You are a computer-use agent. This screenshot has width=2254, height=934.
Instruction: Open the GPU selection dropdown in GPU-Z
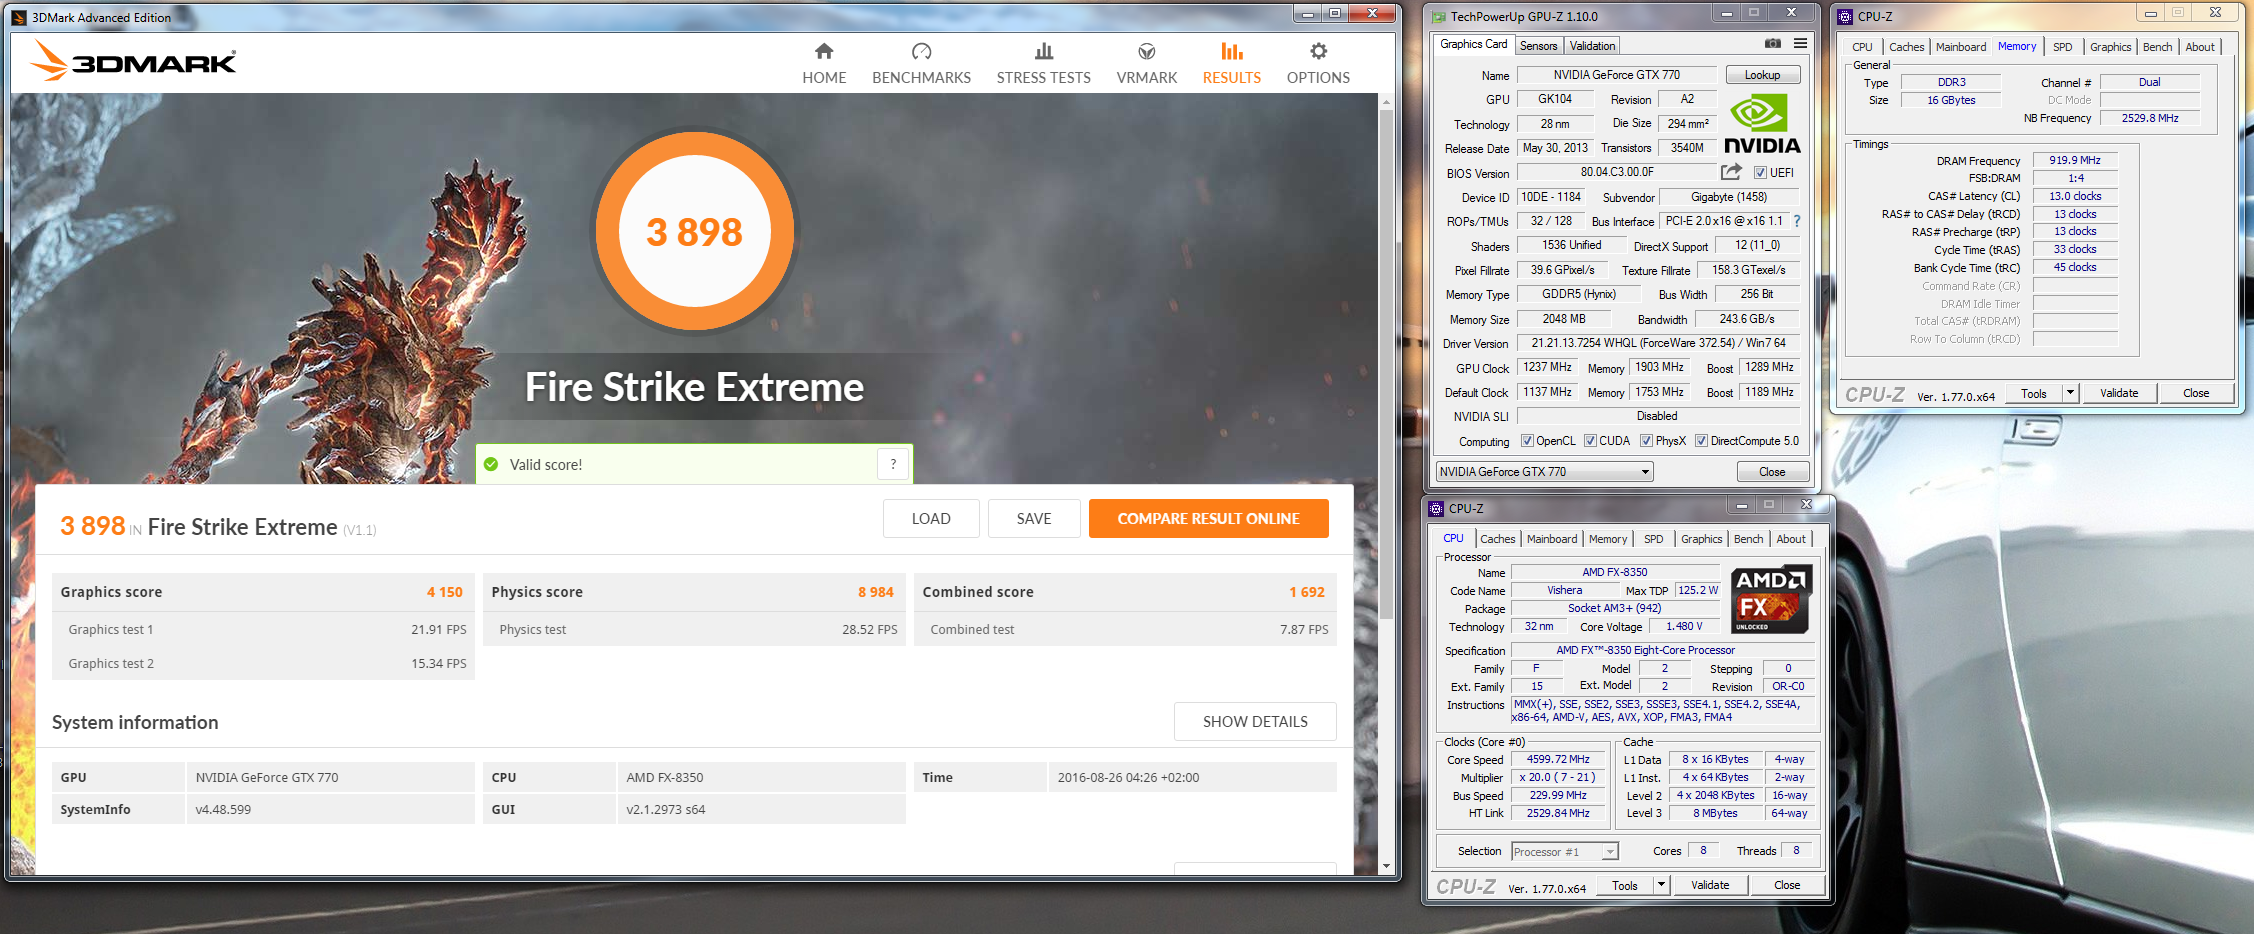tap(1544, 472)
